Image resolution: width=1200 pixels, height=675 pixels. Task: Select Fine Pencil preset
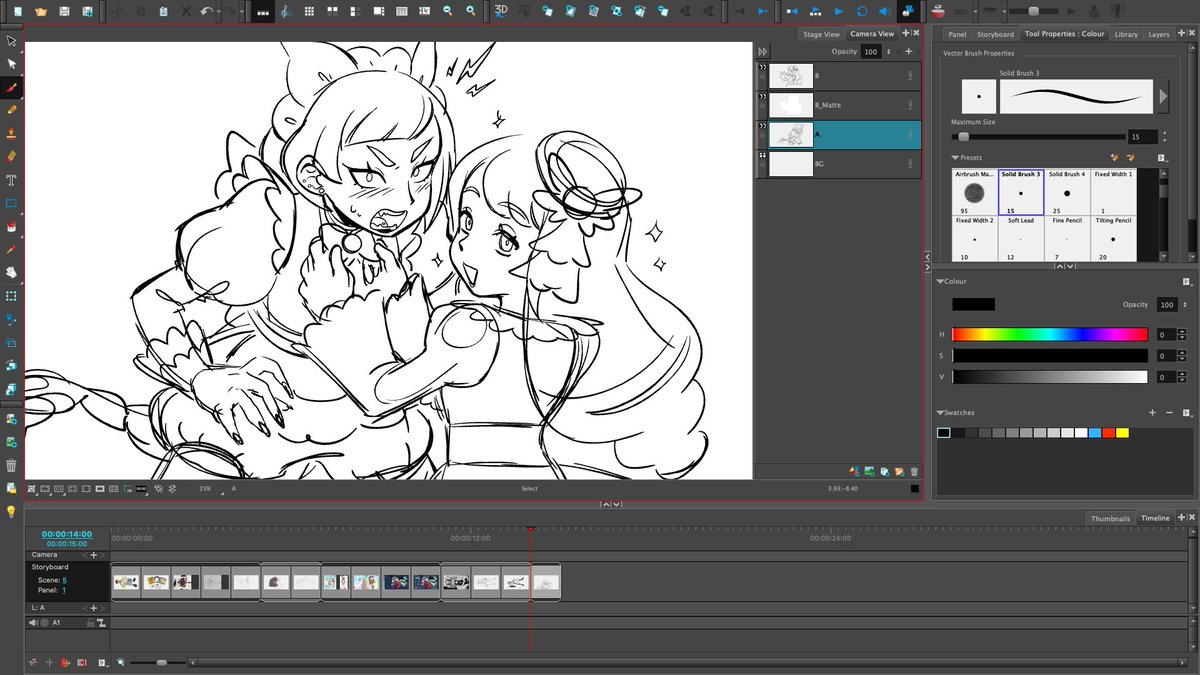click(1067, 238)
